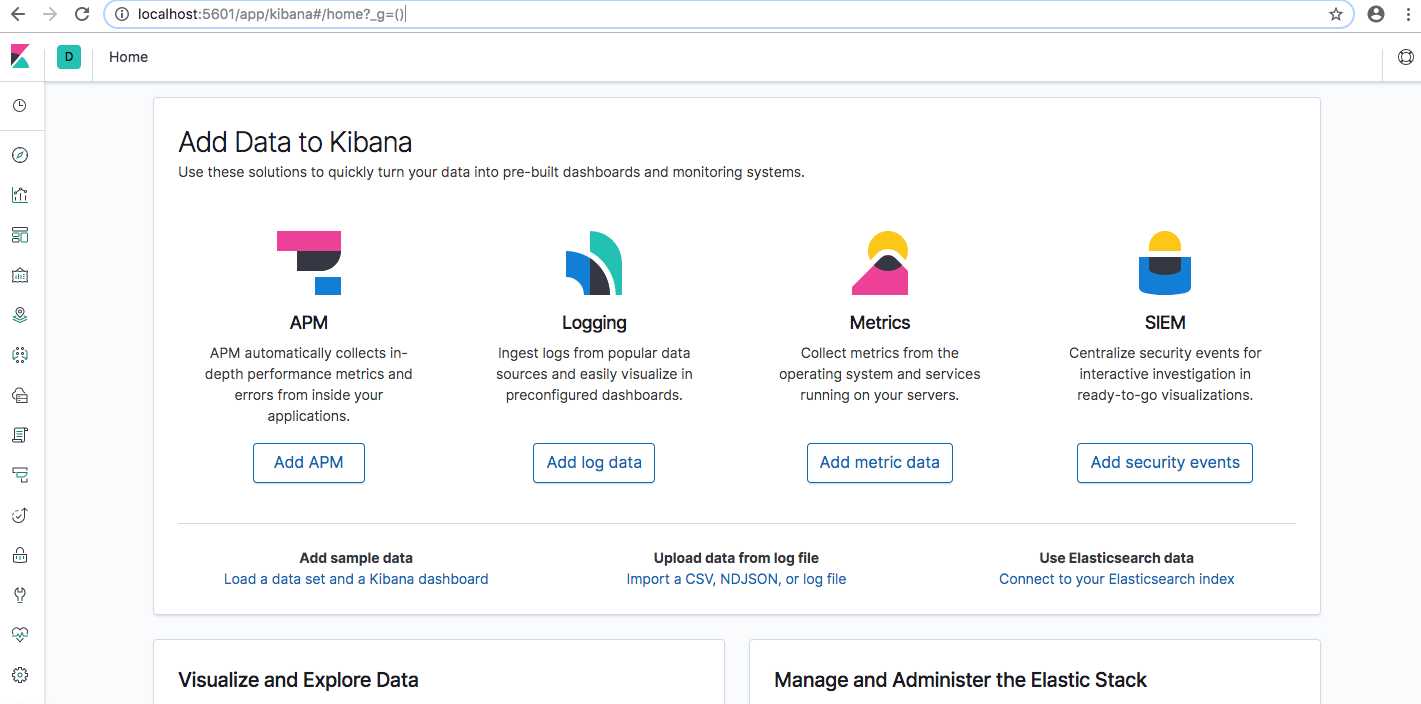Click the Add sample data label
The image size is (1421, 704).
[x=356, y=558]
